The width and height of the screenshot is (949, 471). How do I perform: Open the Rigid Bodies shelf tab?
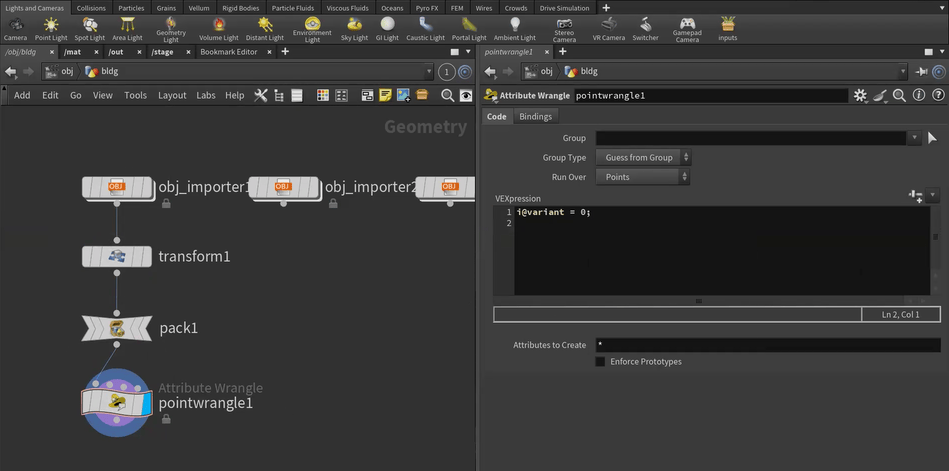(241, 8)
